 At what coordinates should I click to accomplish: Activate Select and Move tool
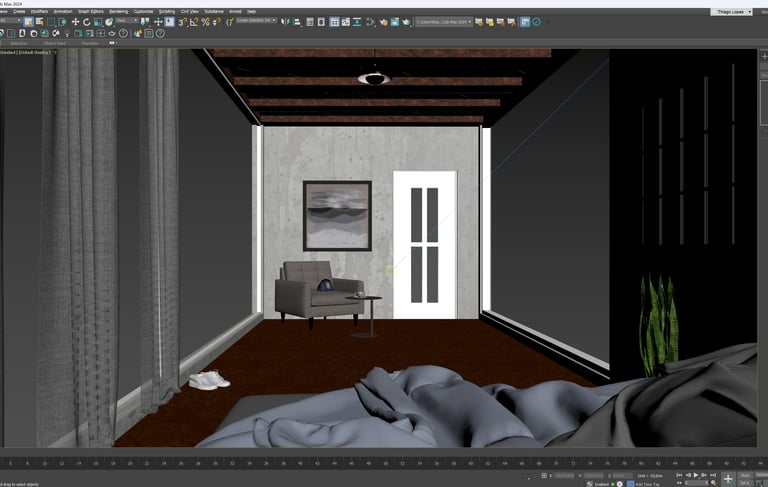[75, 22]
